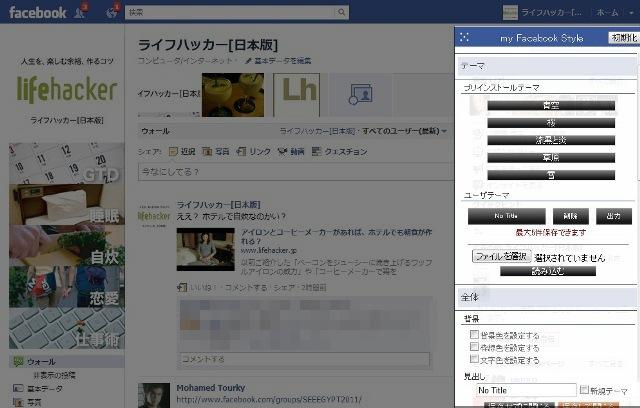Click the pencil icon beside 基本データを編集
This screenshot has width=640, height=408.
[248, 61]
